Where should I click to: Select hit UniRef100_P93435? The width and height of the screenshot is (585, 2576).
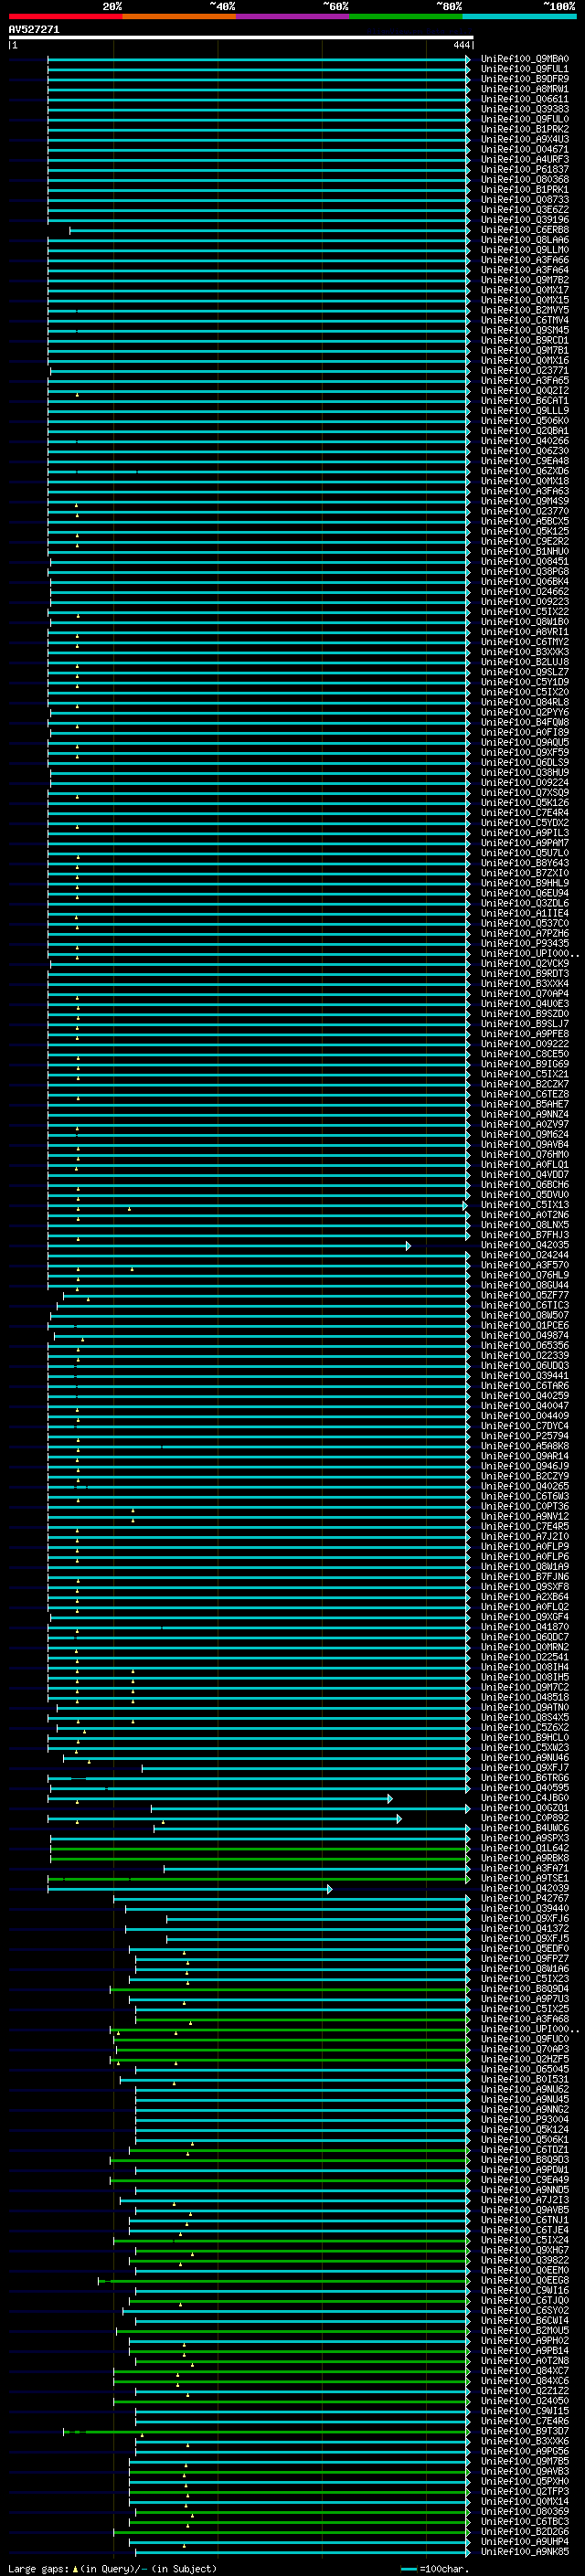525,943
